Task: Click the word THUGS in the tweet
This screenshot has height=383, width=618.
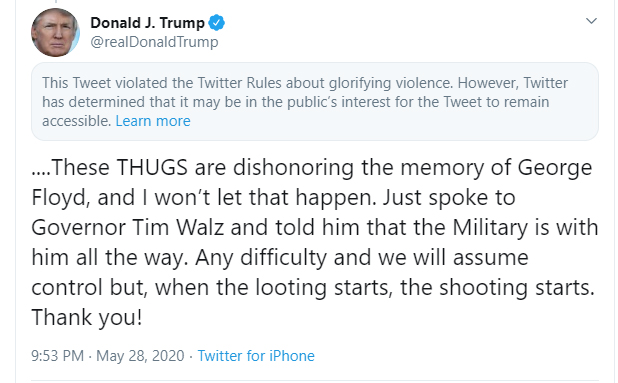Action: coord(152,167)
